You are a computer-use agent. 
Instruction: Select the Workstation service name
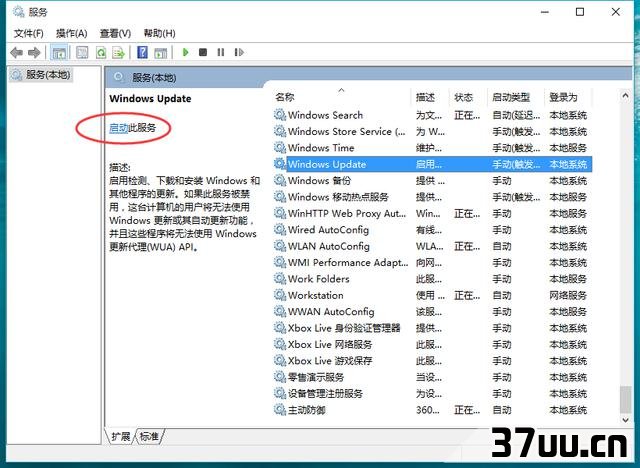pyautogui.click(x=316, y=295)
